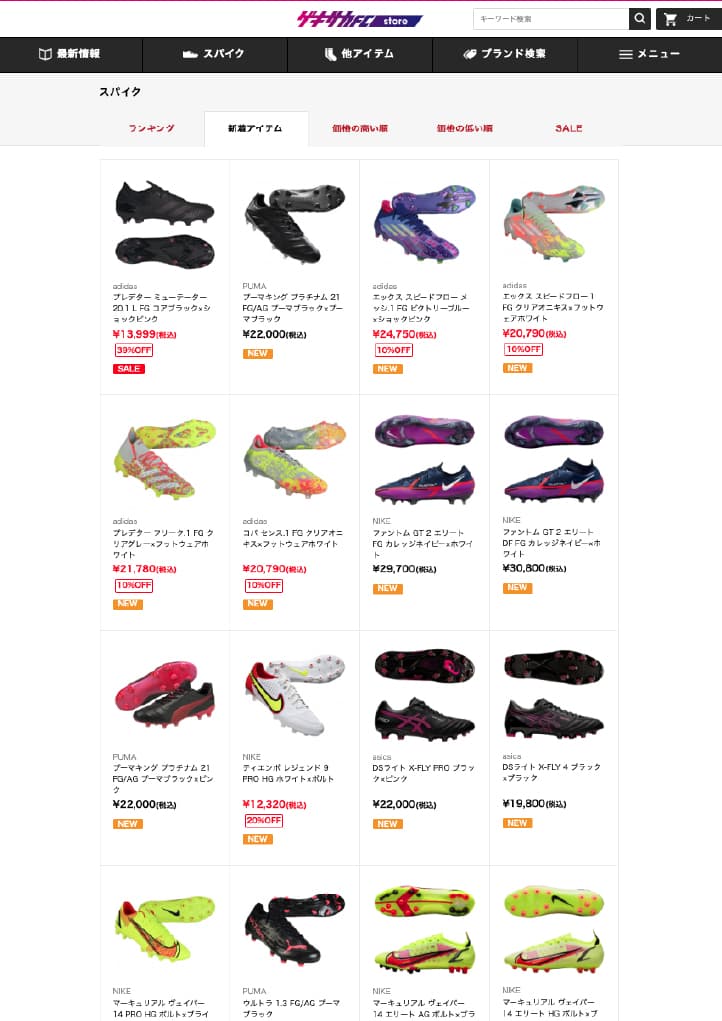The width and height of the screenshot is (722, 1021).
Task: Click the search magnifier icon
Action: 639,19
